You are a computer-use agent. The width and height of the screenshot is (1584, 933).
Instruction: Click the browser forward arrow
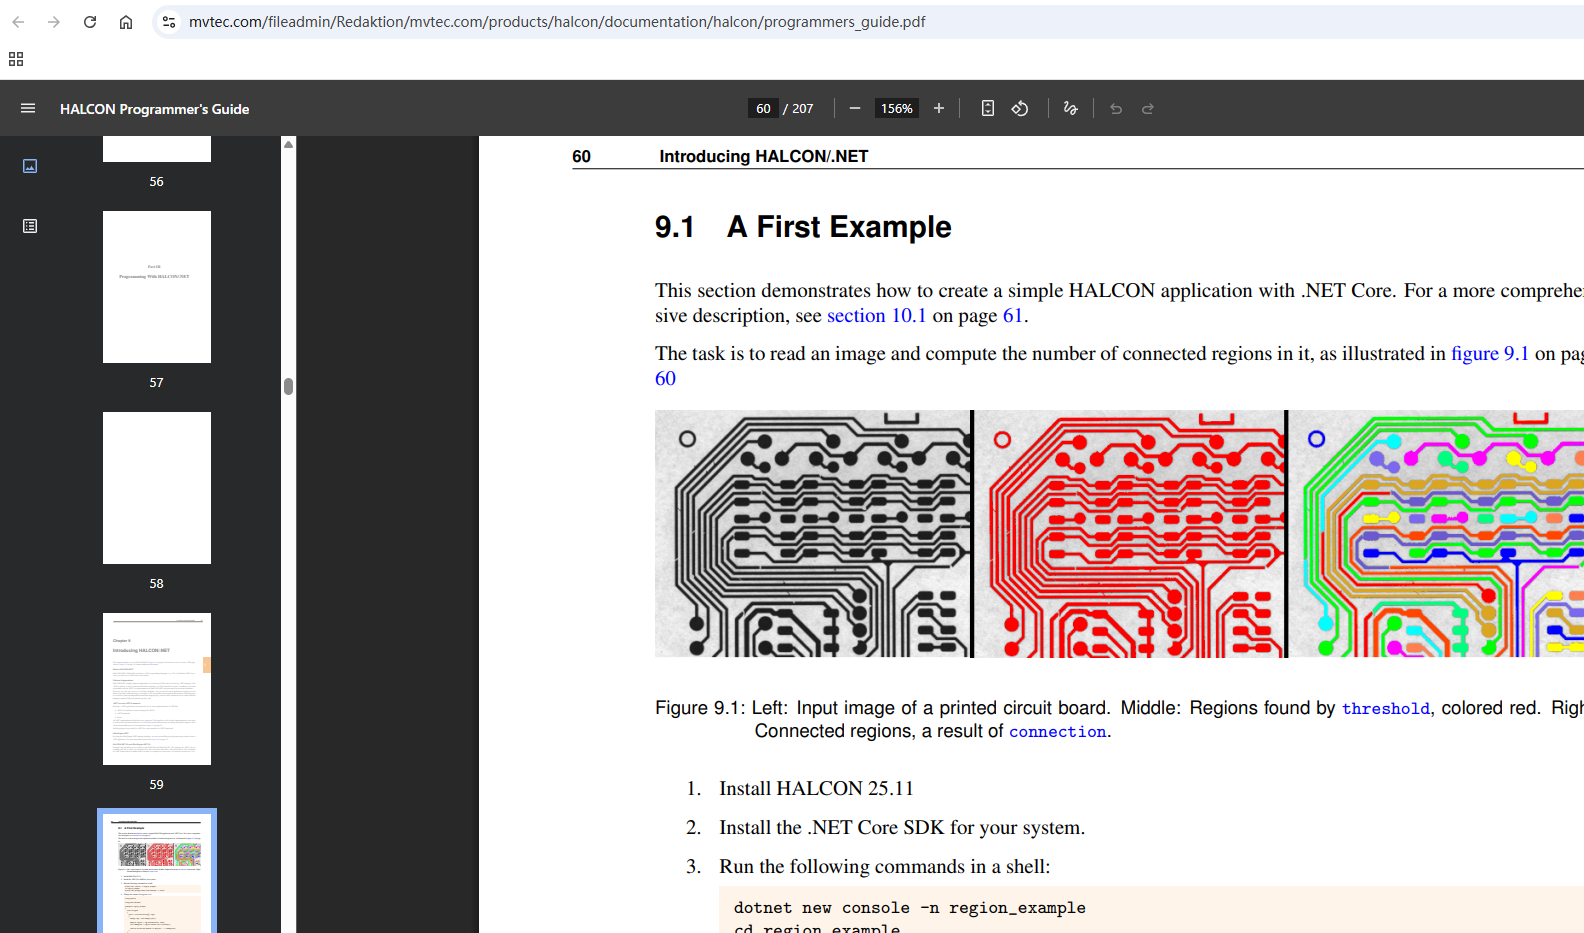tap(54, 22)
